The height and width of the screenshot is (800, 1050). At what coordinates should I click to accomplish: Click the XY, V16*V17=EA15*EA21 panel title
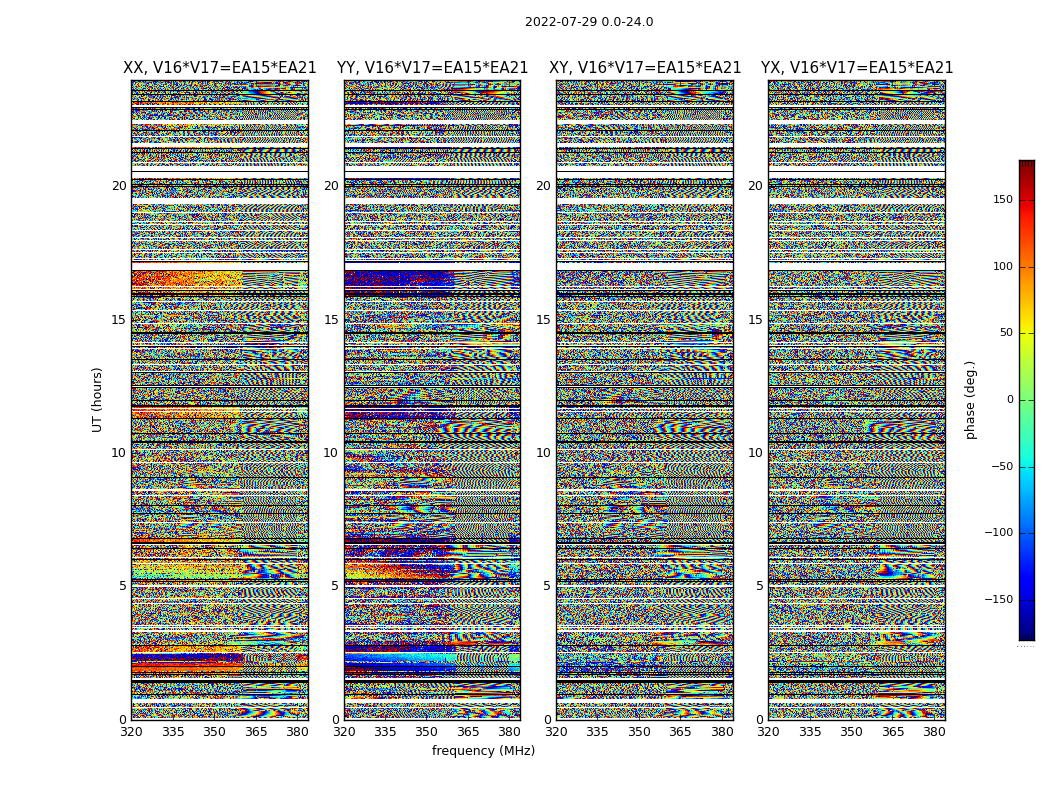645,68
